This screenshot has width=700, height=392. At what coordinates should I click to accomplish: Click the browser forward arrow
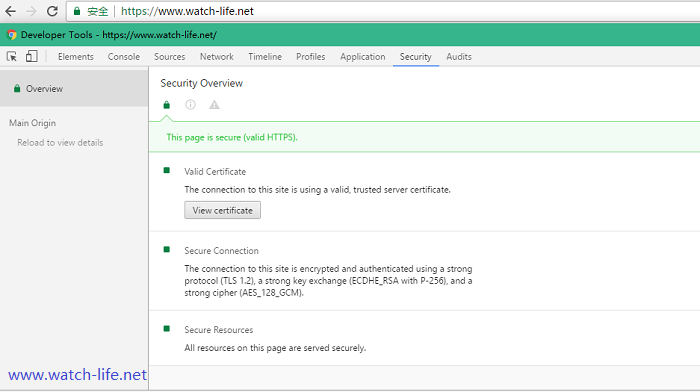[x=31, y=11]
